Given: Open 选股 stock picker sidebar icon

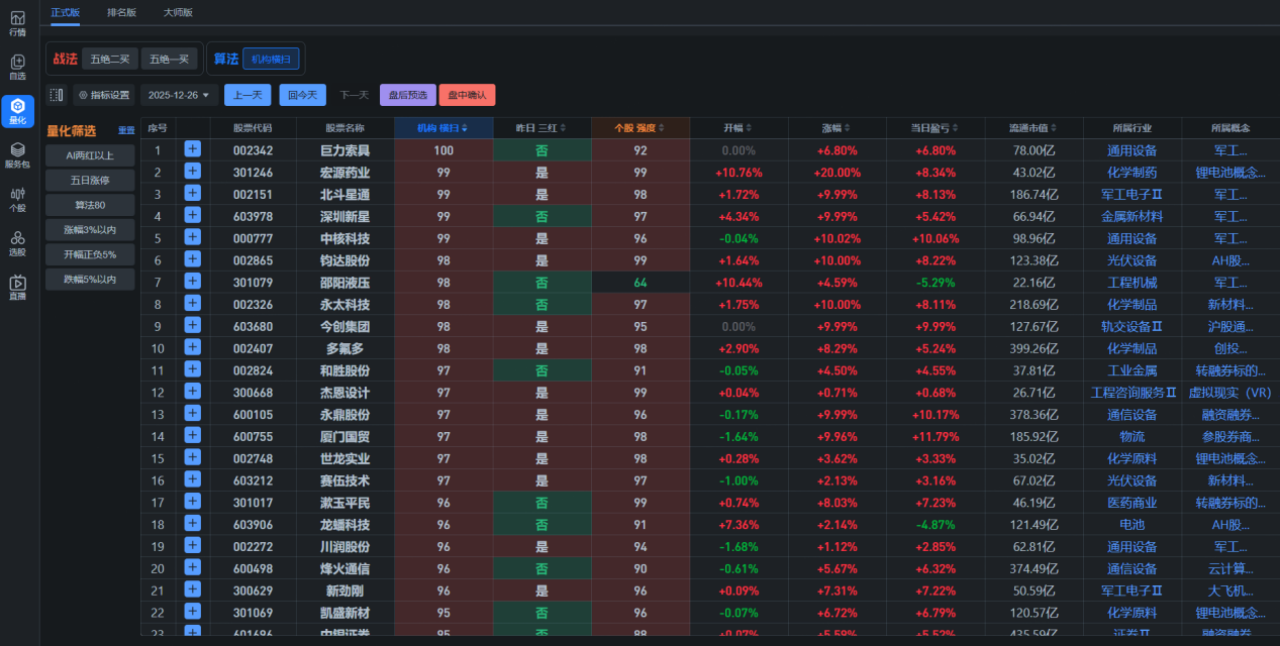Looking at the screenshot, I should click(x=18, y=243).
